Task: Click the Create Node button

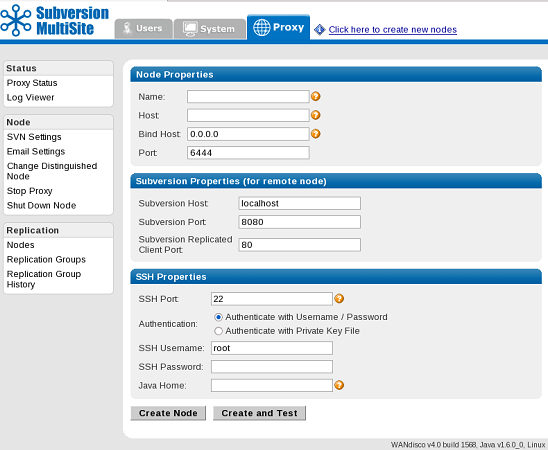Action: pyautogui.click(x=168, y=413)
